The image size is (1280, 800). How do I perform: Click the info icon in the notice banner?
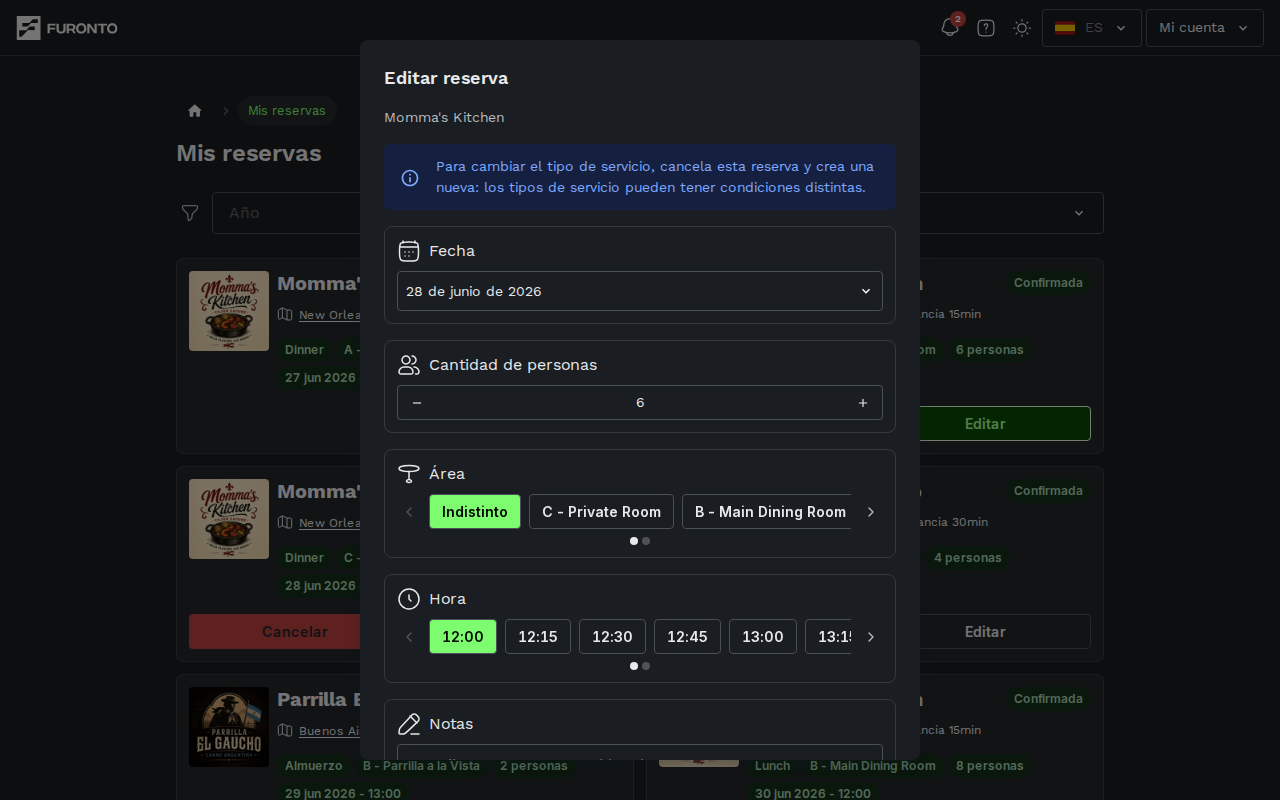pos(410,178)
